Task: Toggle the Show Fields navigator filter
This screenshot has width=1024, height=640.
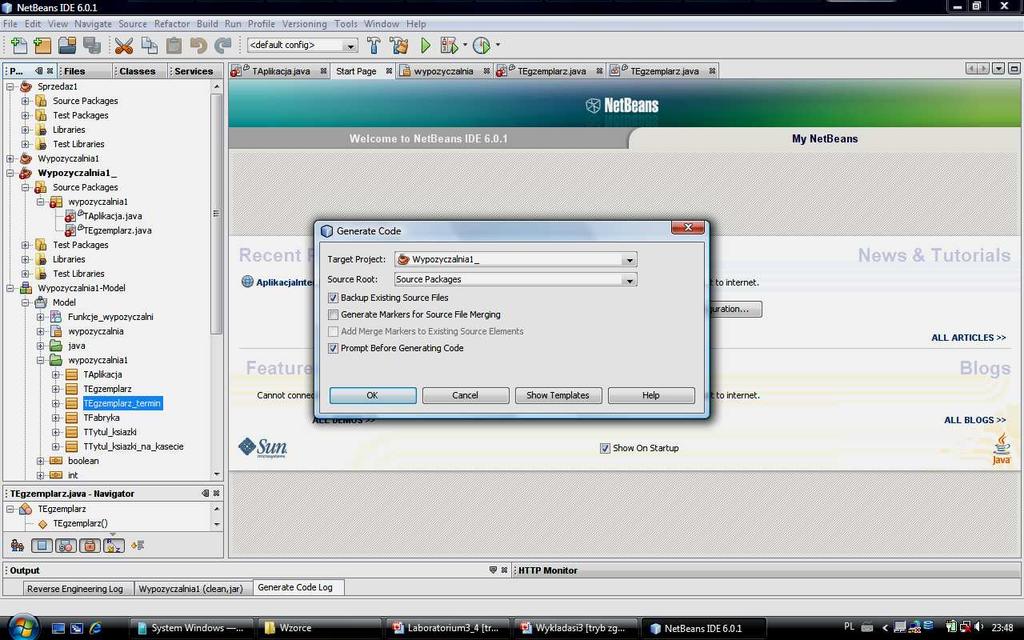Action: pos(42,545)
